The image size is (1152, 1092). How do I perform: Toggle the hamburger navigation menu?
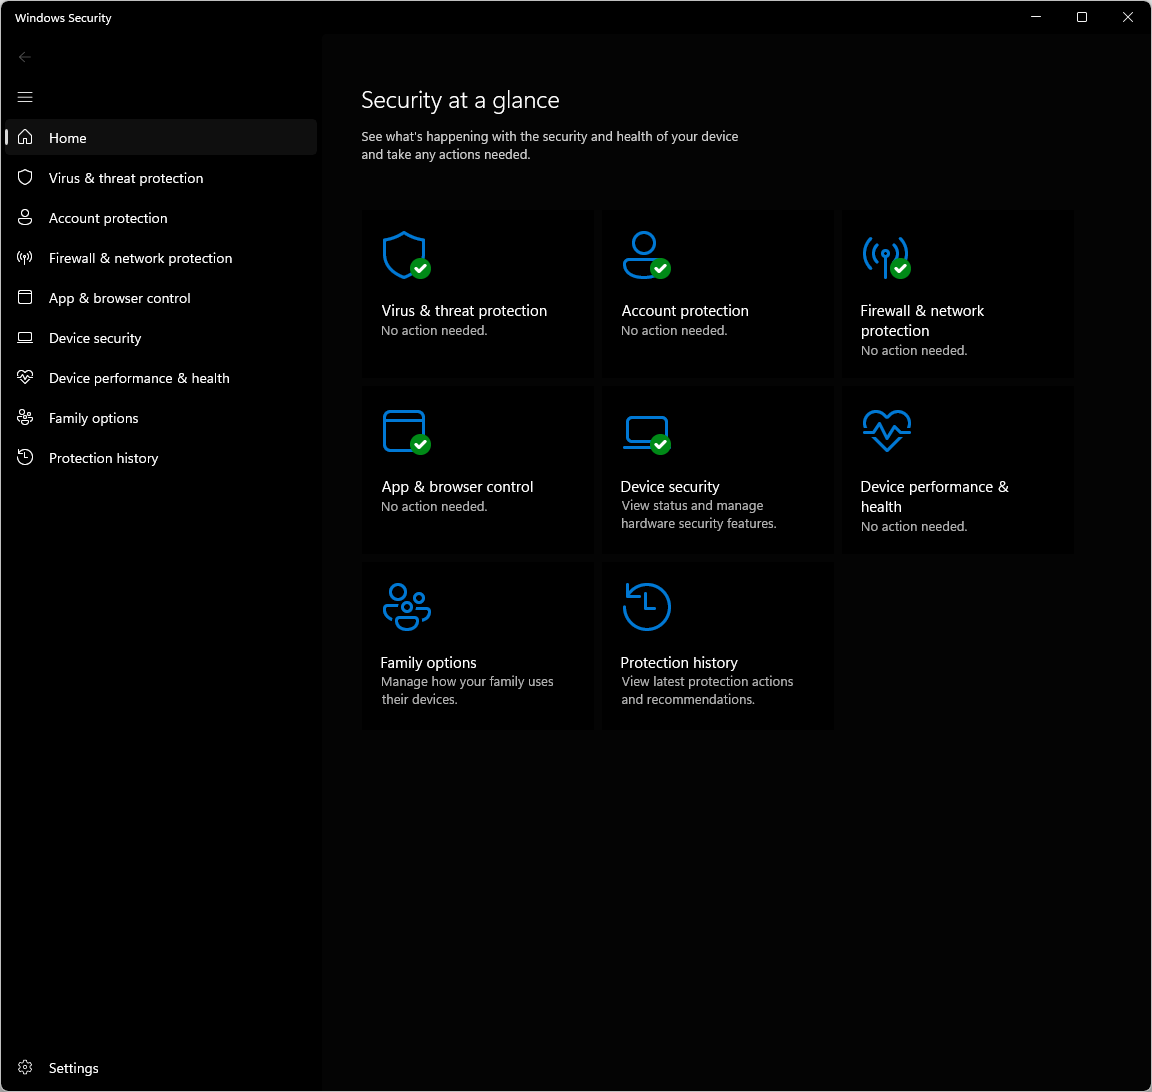[x=25, y=97]
